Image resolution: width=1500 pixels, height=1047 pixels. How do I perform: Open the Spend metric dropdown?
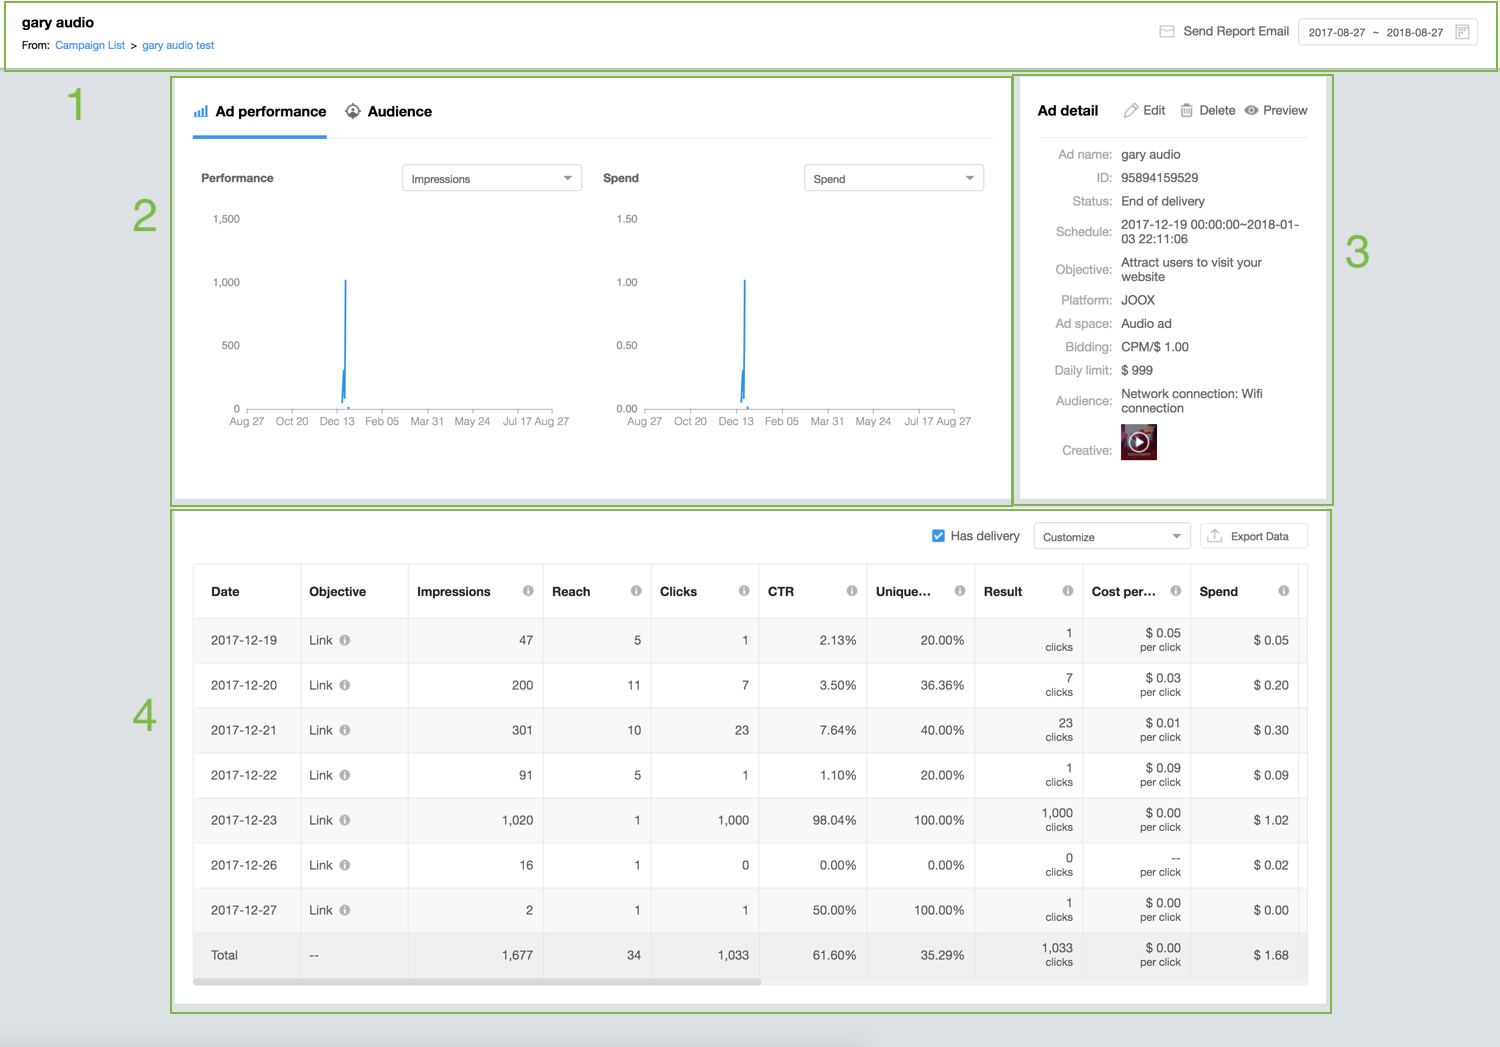click(894, 178)
